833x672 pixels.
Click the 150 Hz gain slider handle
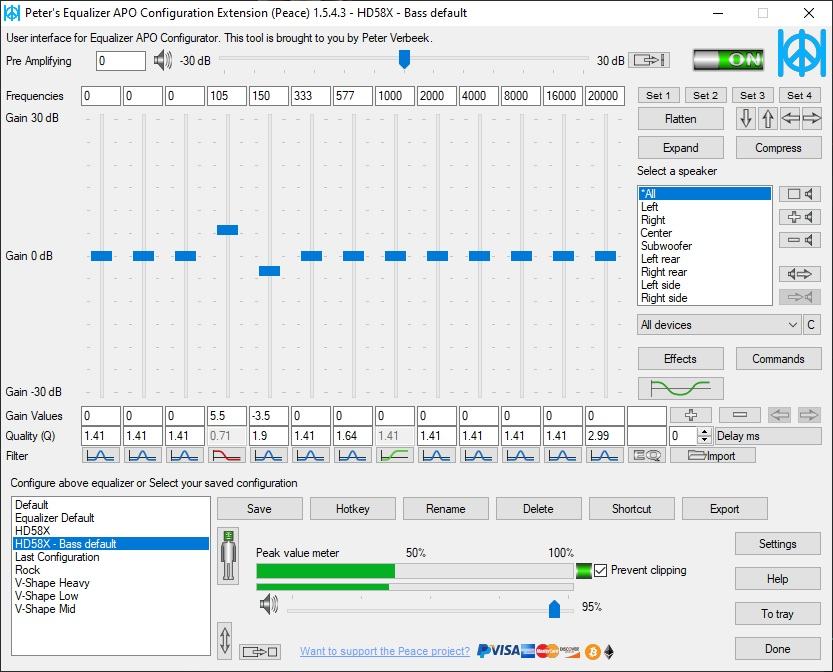[x=269, y=271]
